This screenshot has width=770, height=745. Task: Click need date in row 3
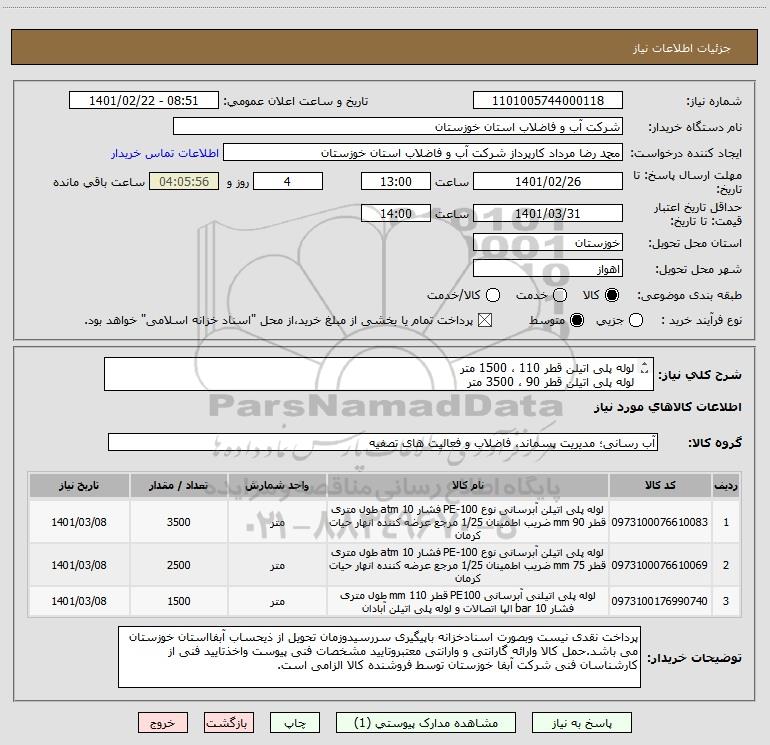(x=79, y=601)
